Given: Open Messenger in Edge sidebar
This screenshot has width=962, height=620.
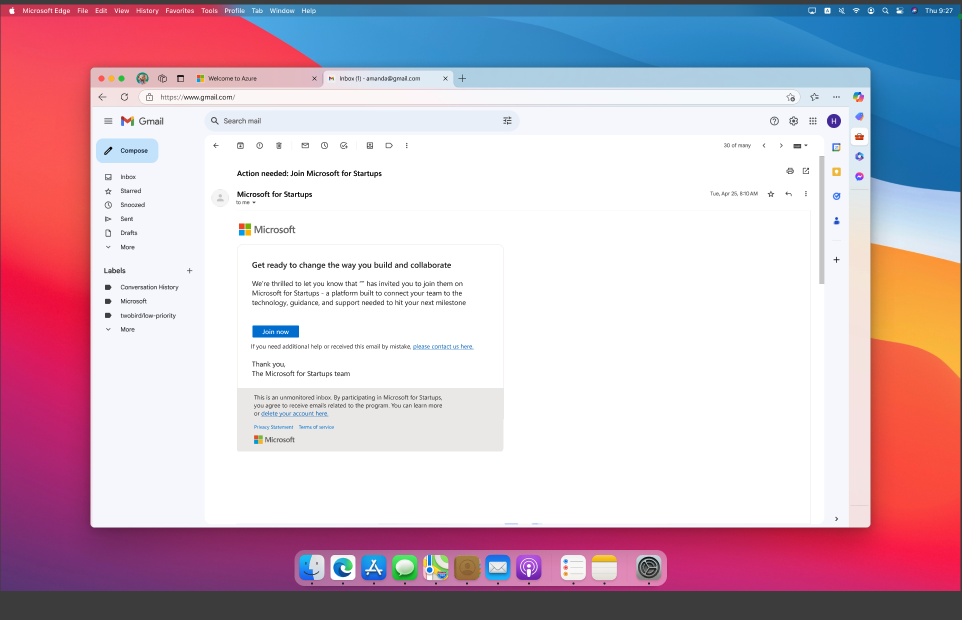Looking at the screenshot, I should pos(860,177).
